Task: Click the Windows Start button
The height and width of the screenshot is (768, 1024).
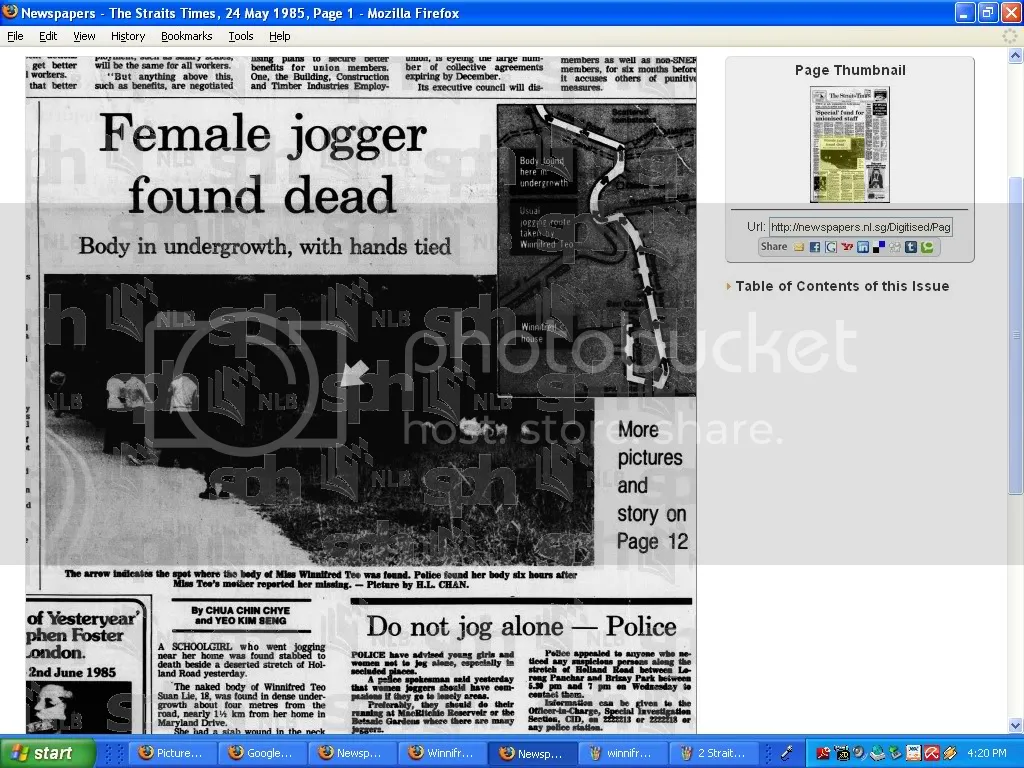Action: (x=47, y=753)
